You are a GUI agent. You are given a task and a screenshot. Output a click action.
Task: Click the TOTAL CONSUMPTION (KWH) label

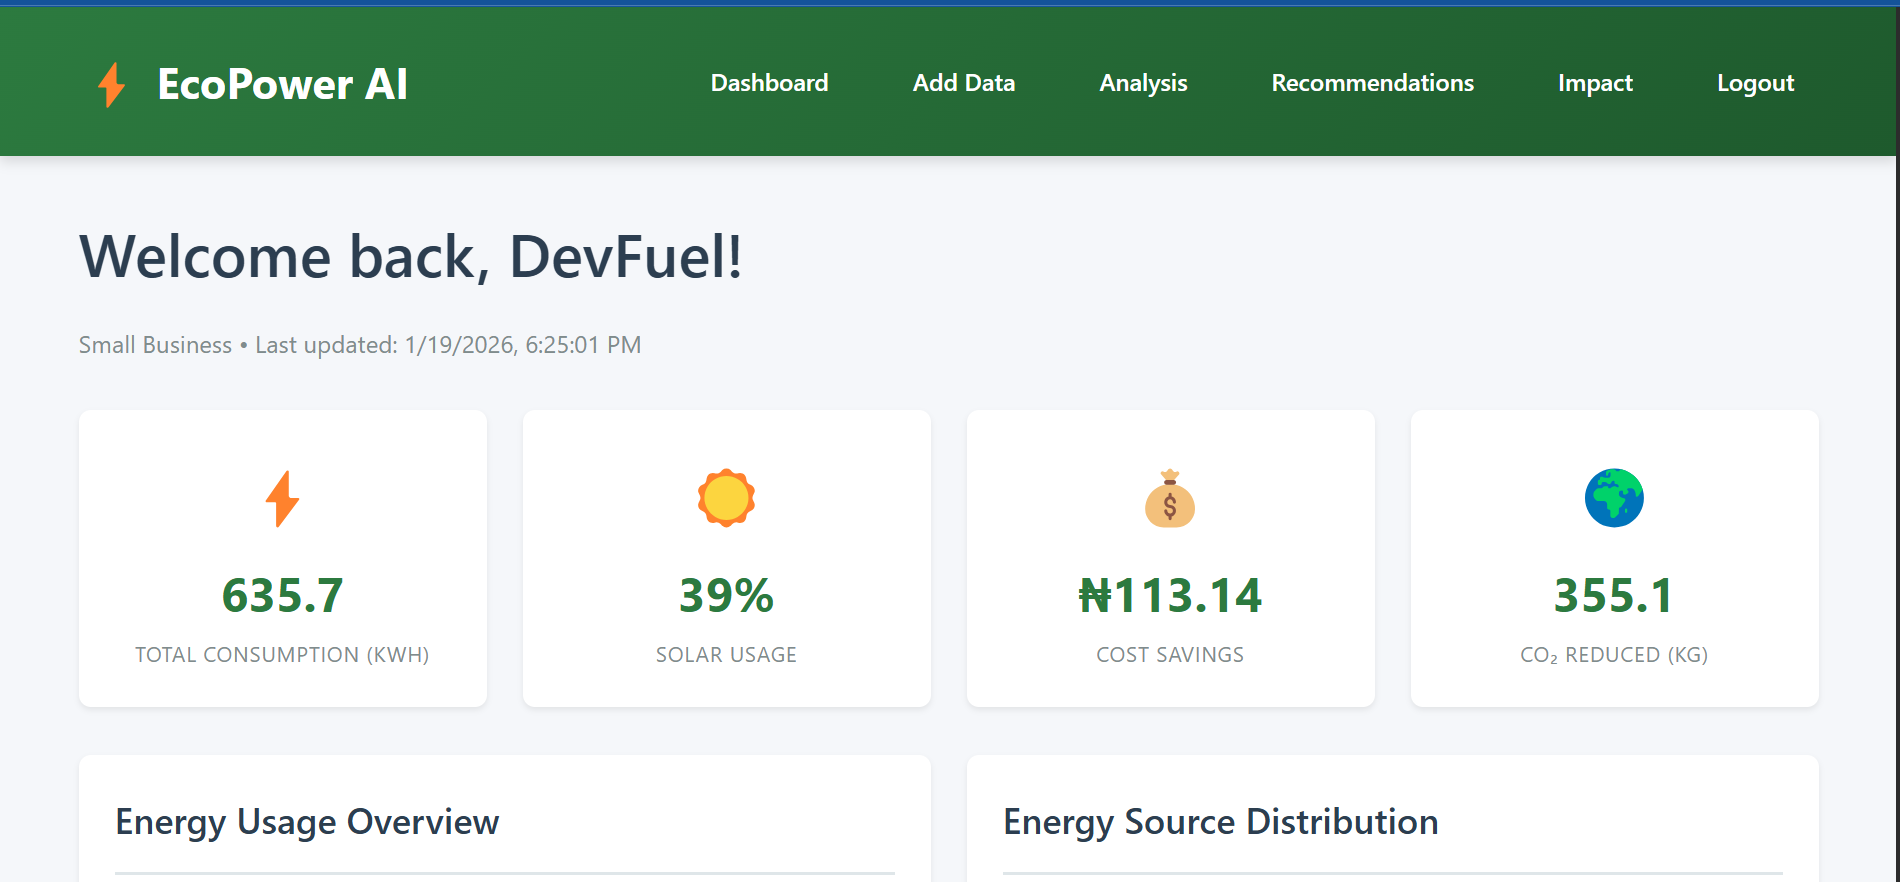[282, 655]
